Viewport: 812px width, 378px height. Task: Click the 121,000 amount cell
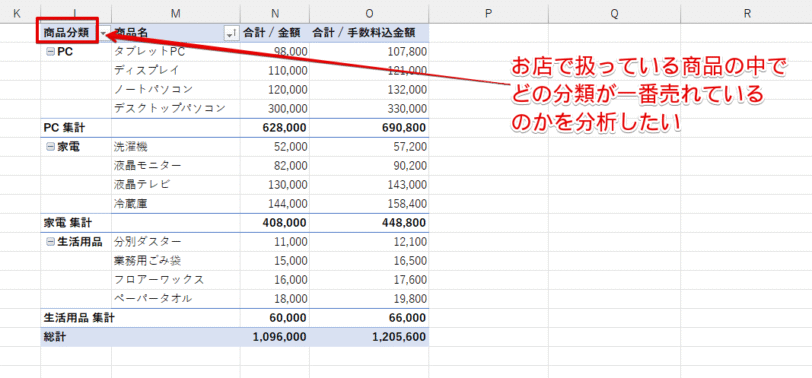[369, 70]
